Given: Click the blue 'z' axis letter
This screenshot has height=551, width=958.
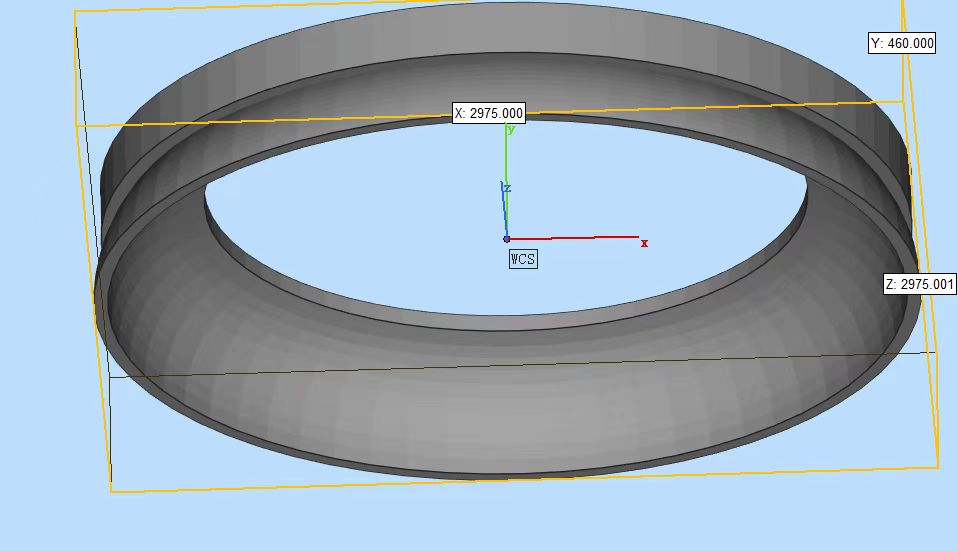Looking at the screenshot, I should 507,188.
